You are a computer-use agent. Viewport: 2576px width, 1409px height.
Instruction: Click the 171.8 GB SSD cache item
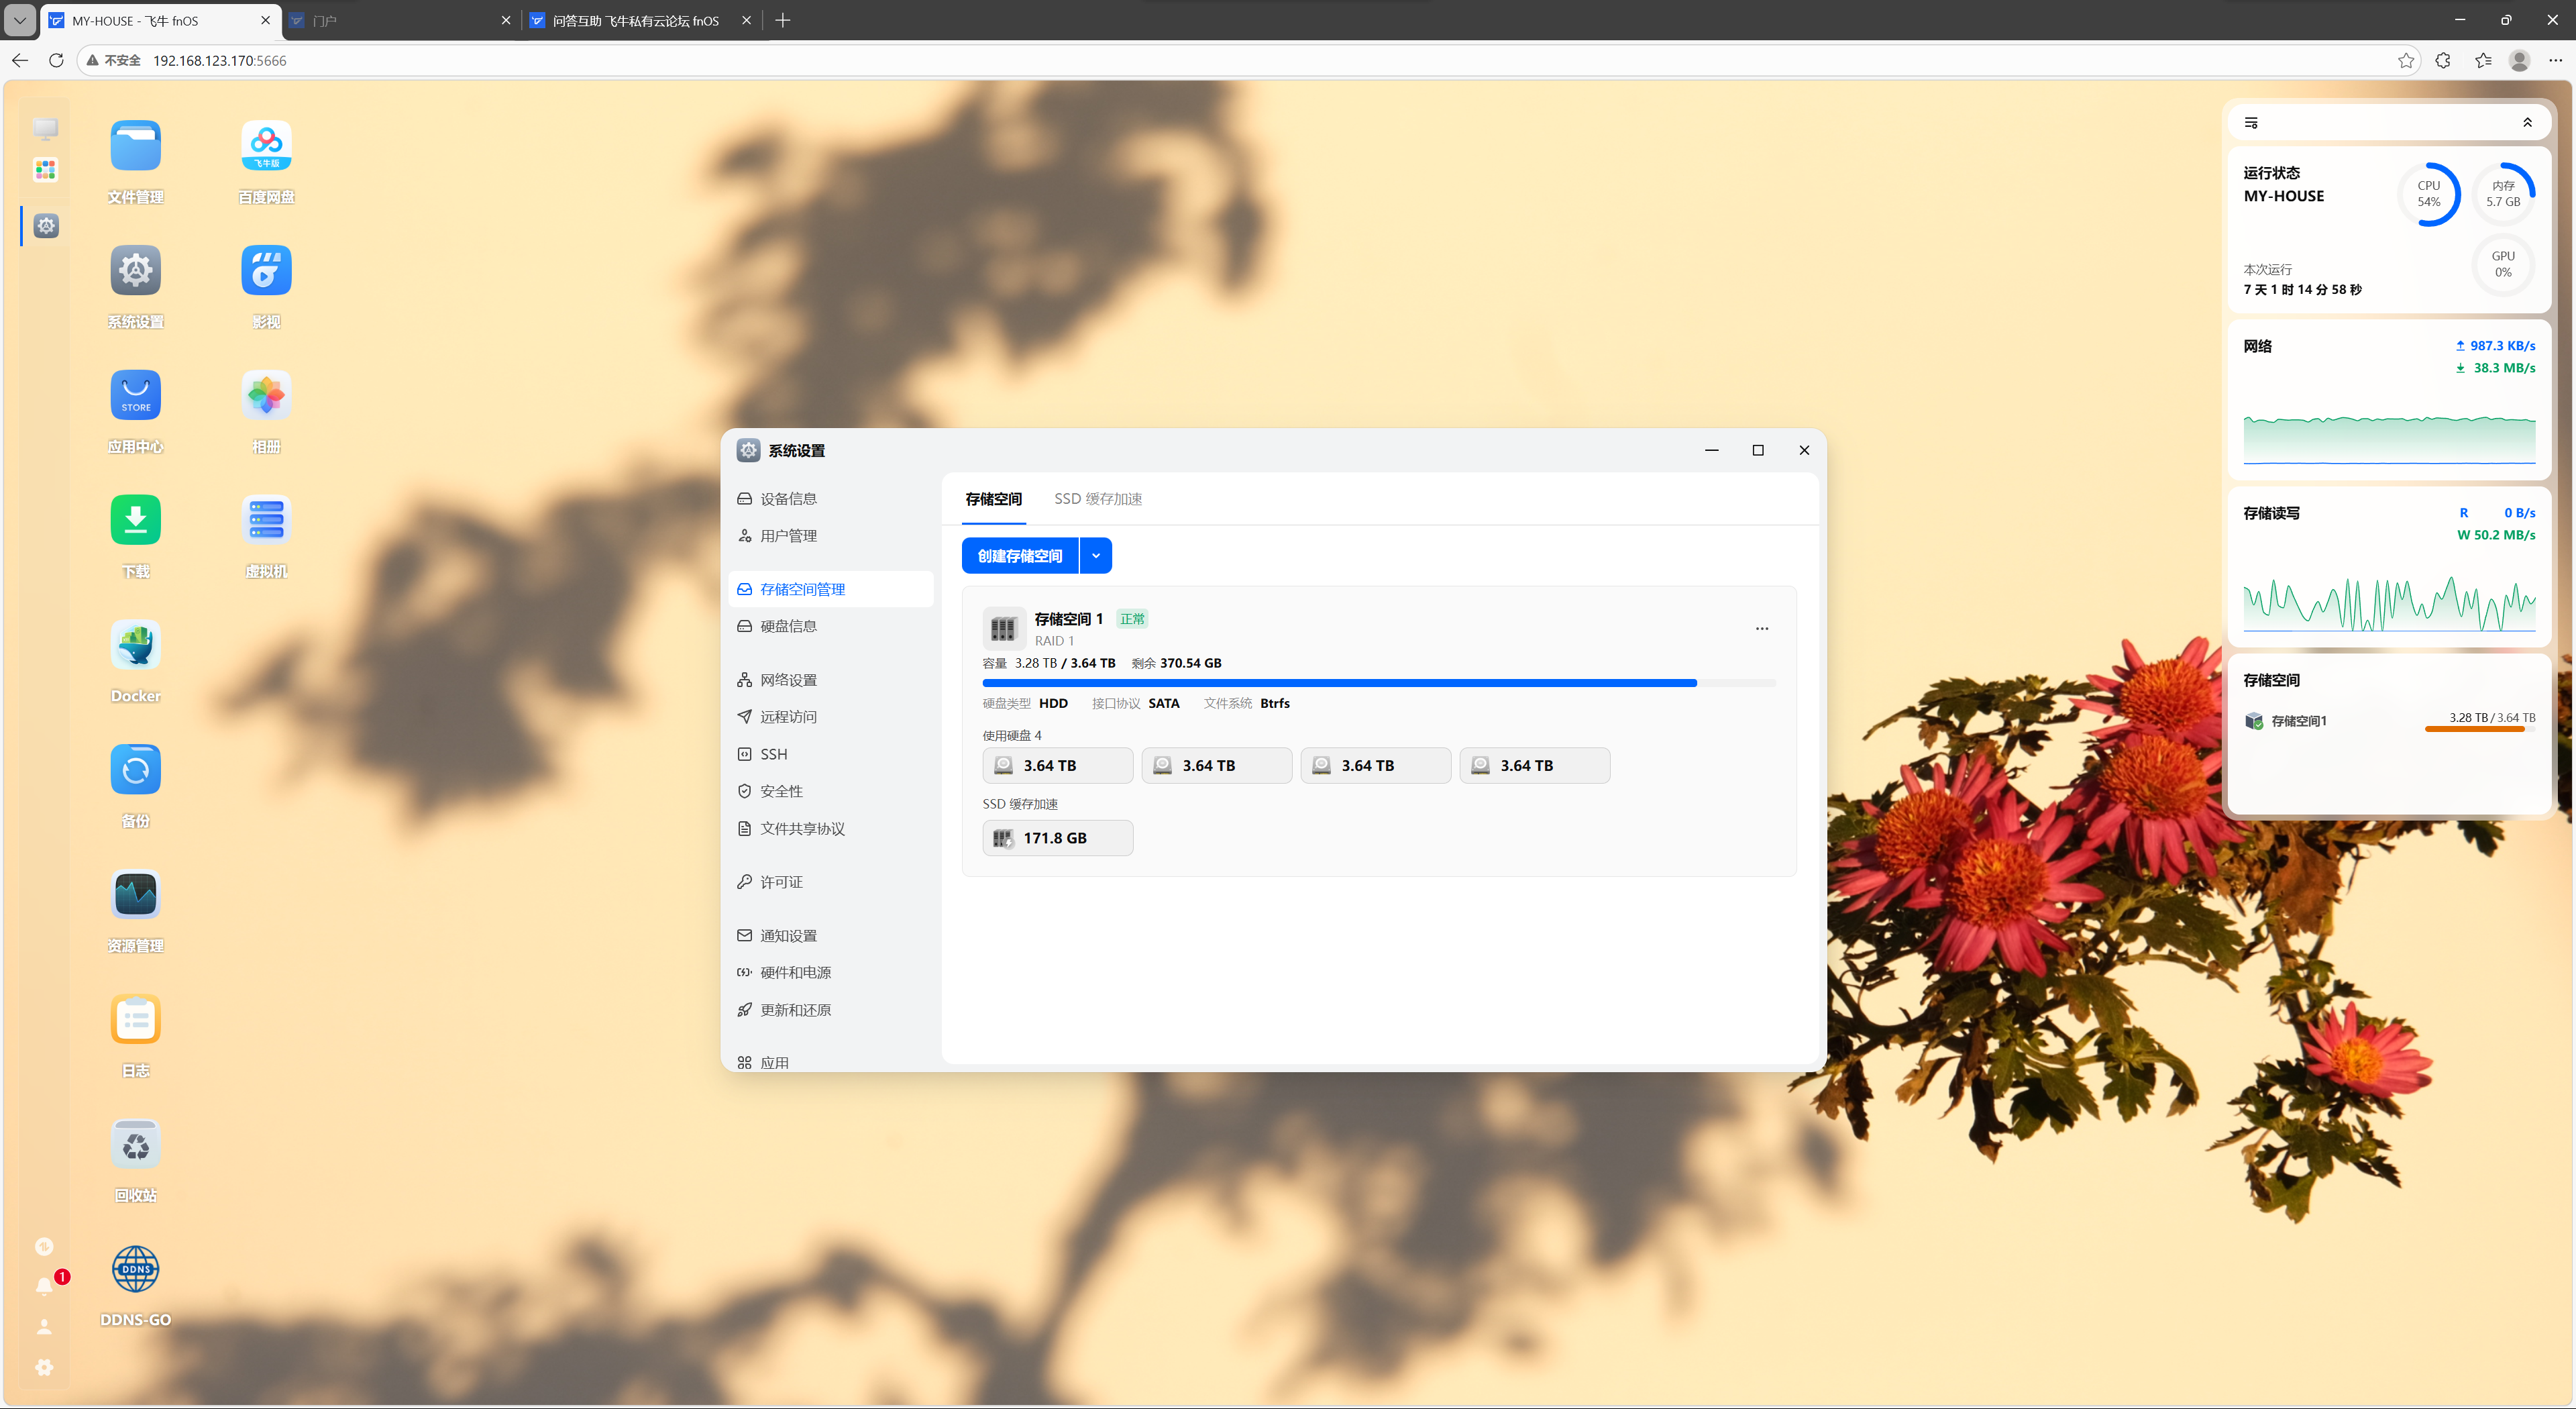1057,838
